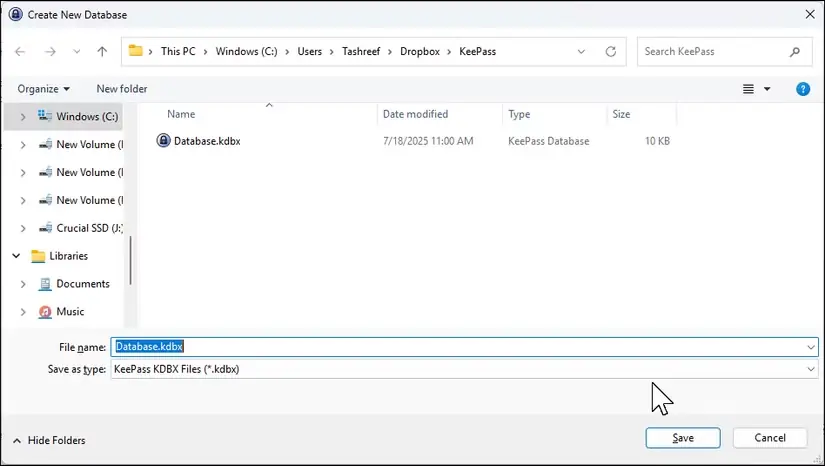
Task: Expand the Crucial SSD (J:) node
Action: tap(23, 228)
